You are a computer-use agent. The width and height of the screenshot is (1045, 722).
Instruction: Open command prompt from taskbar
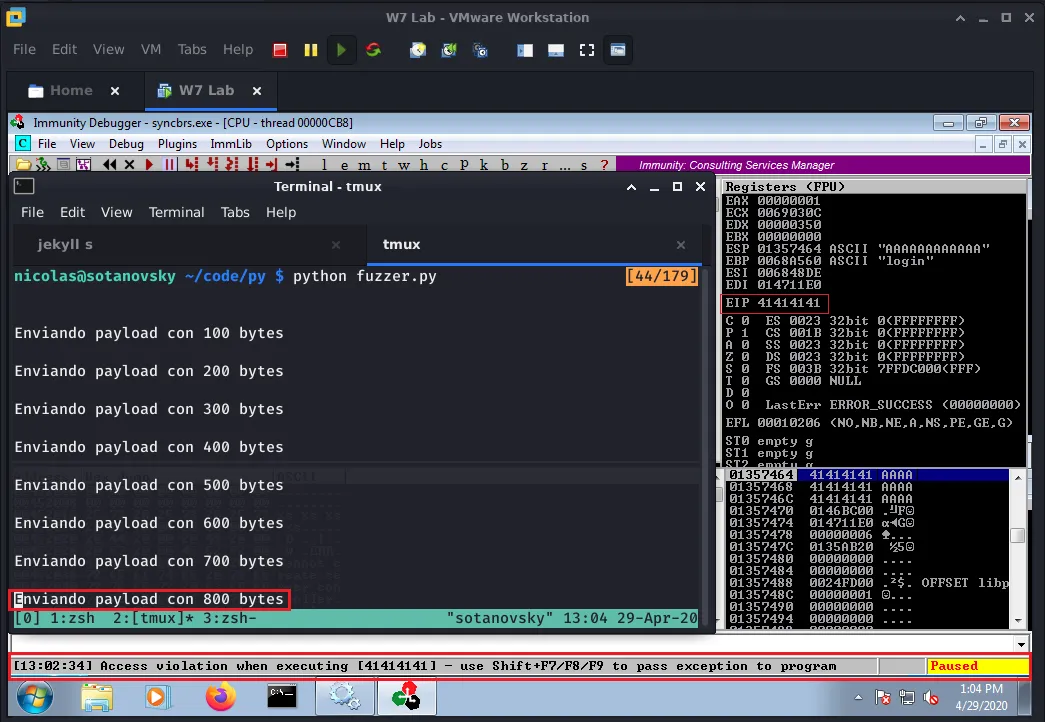pos(282,697)
